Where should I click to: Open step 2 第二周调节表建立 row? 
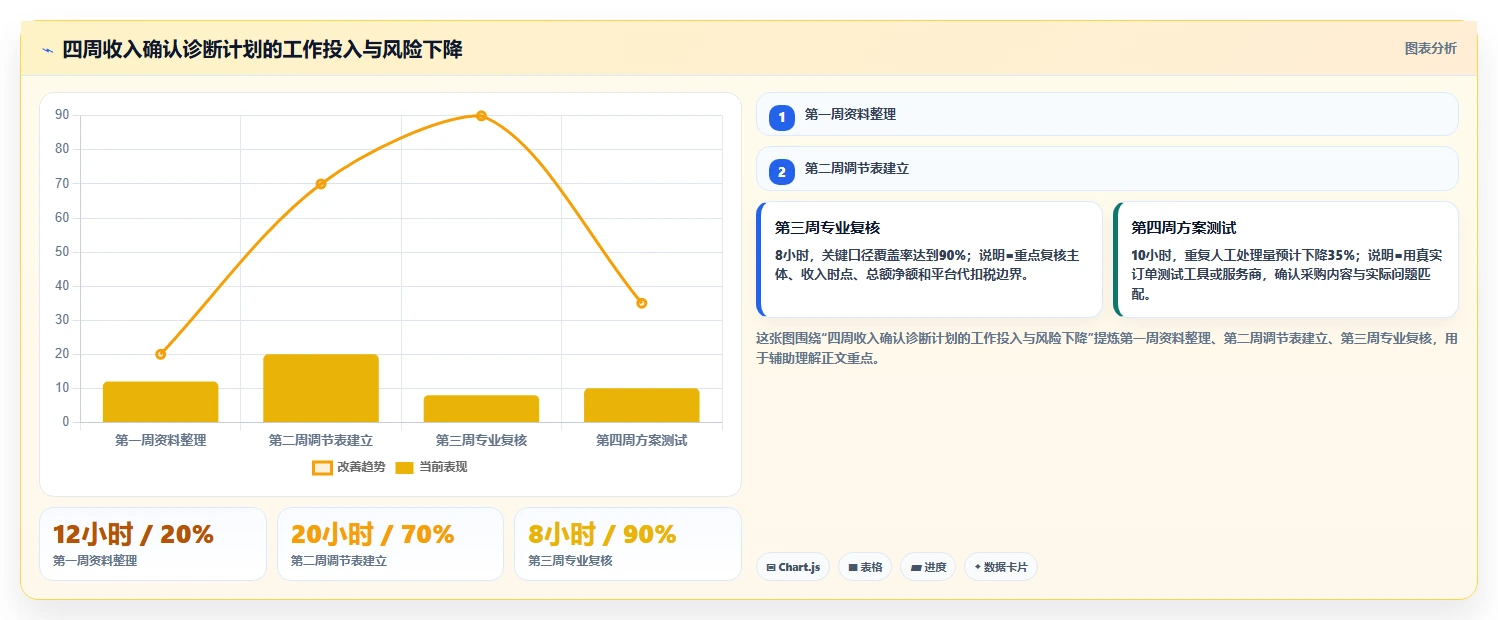tap(1107, 169)
